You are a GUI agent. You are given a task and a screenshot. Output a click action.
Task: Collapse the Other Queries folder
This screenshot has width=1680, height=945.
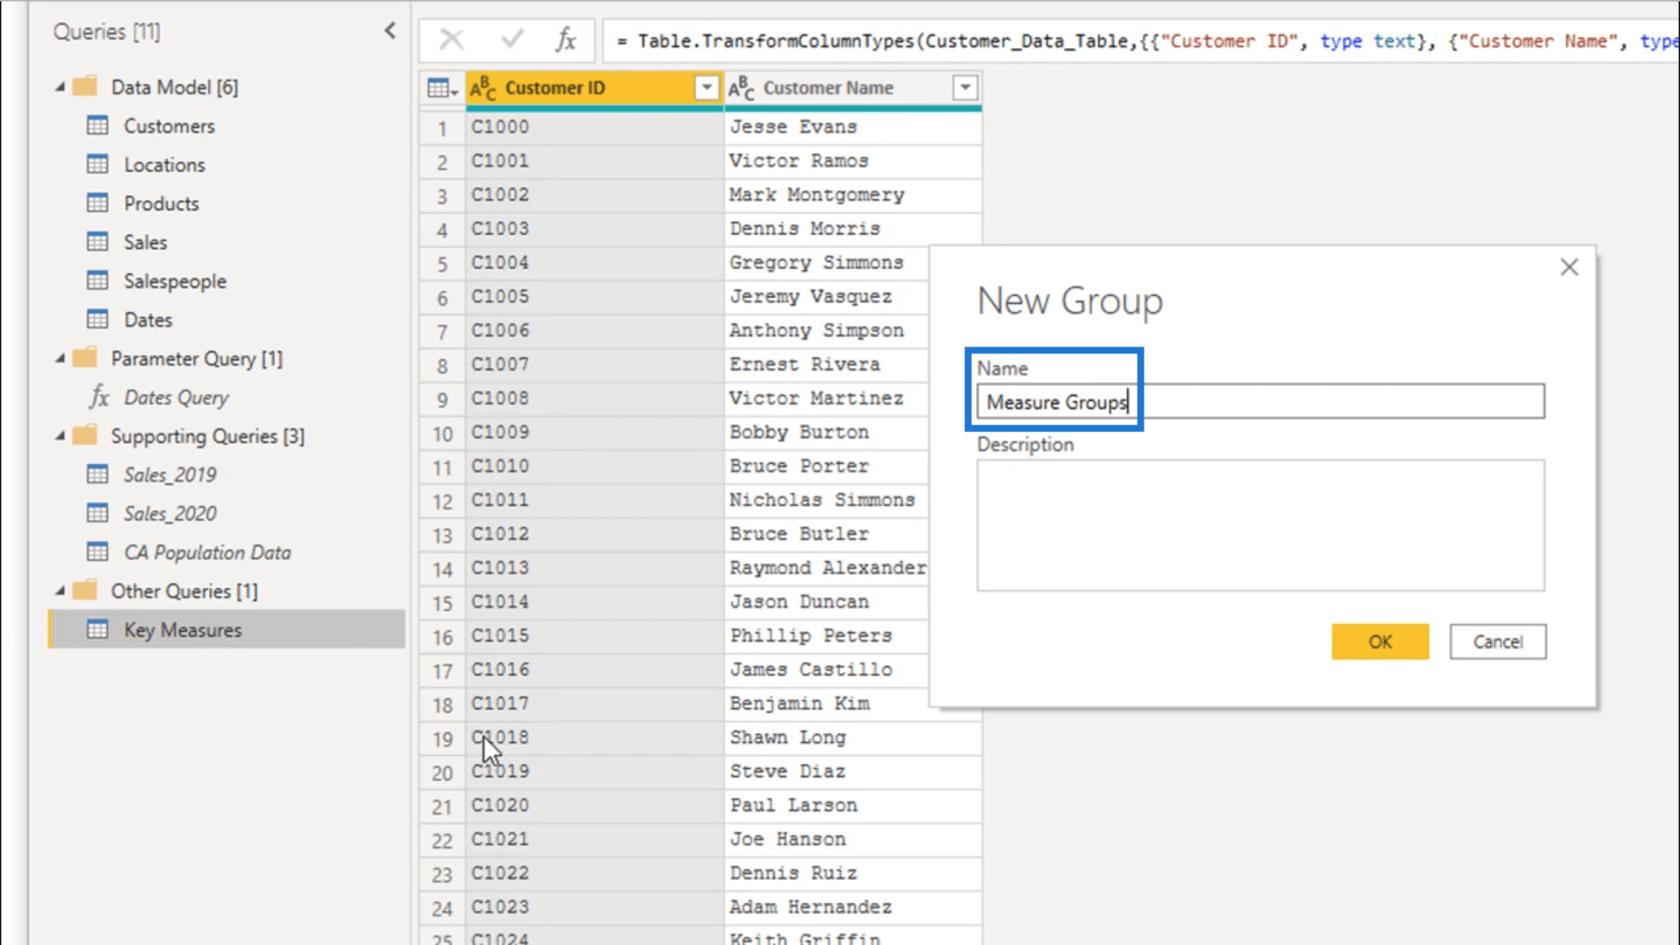(60, 591)
